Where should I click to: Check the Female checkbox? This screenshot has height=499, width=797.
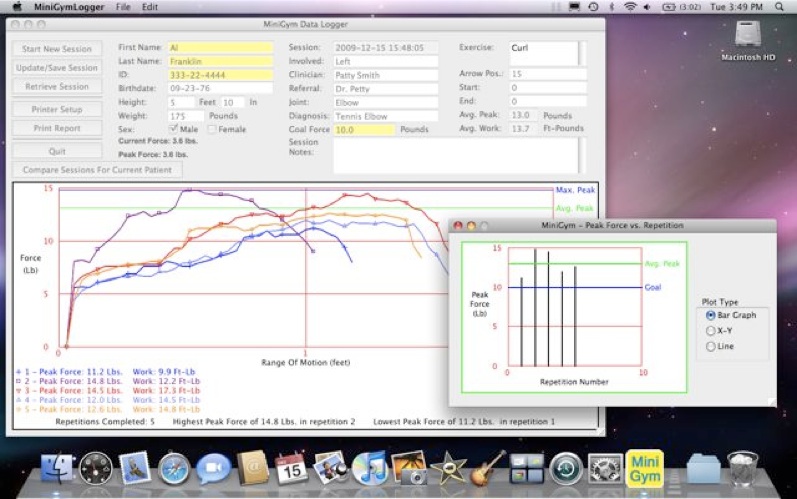point(212,129)
